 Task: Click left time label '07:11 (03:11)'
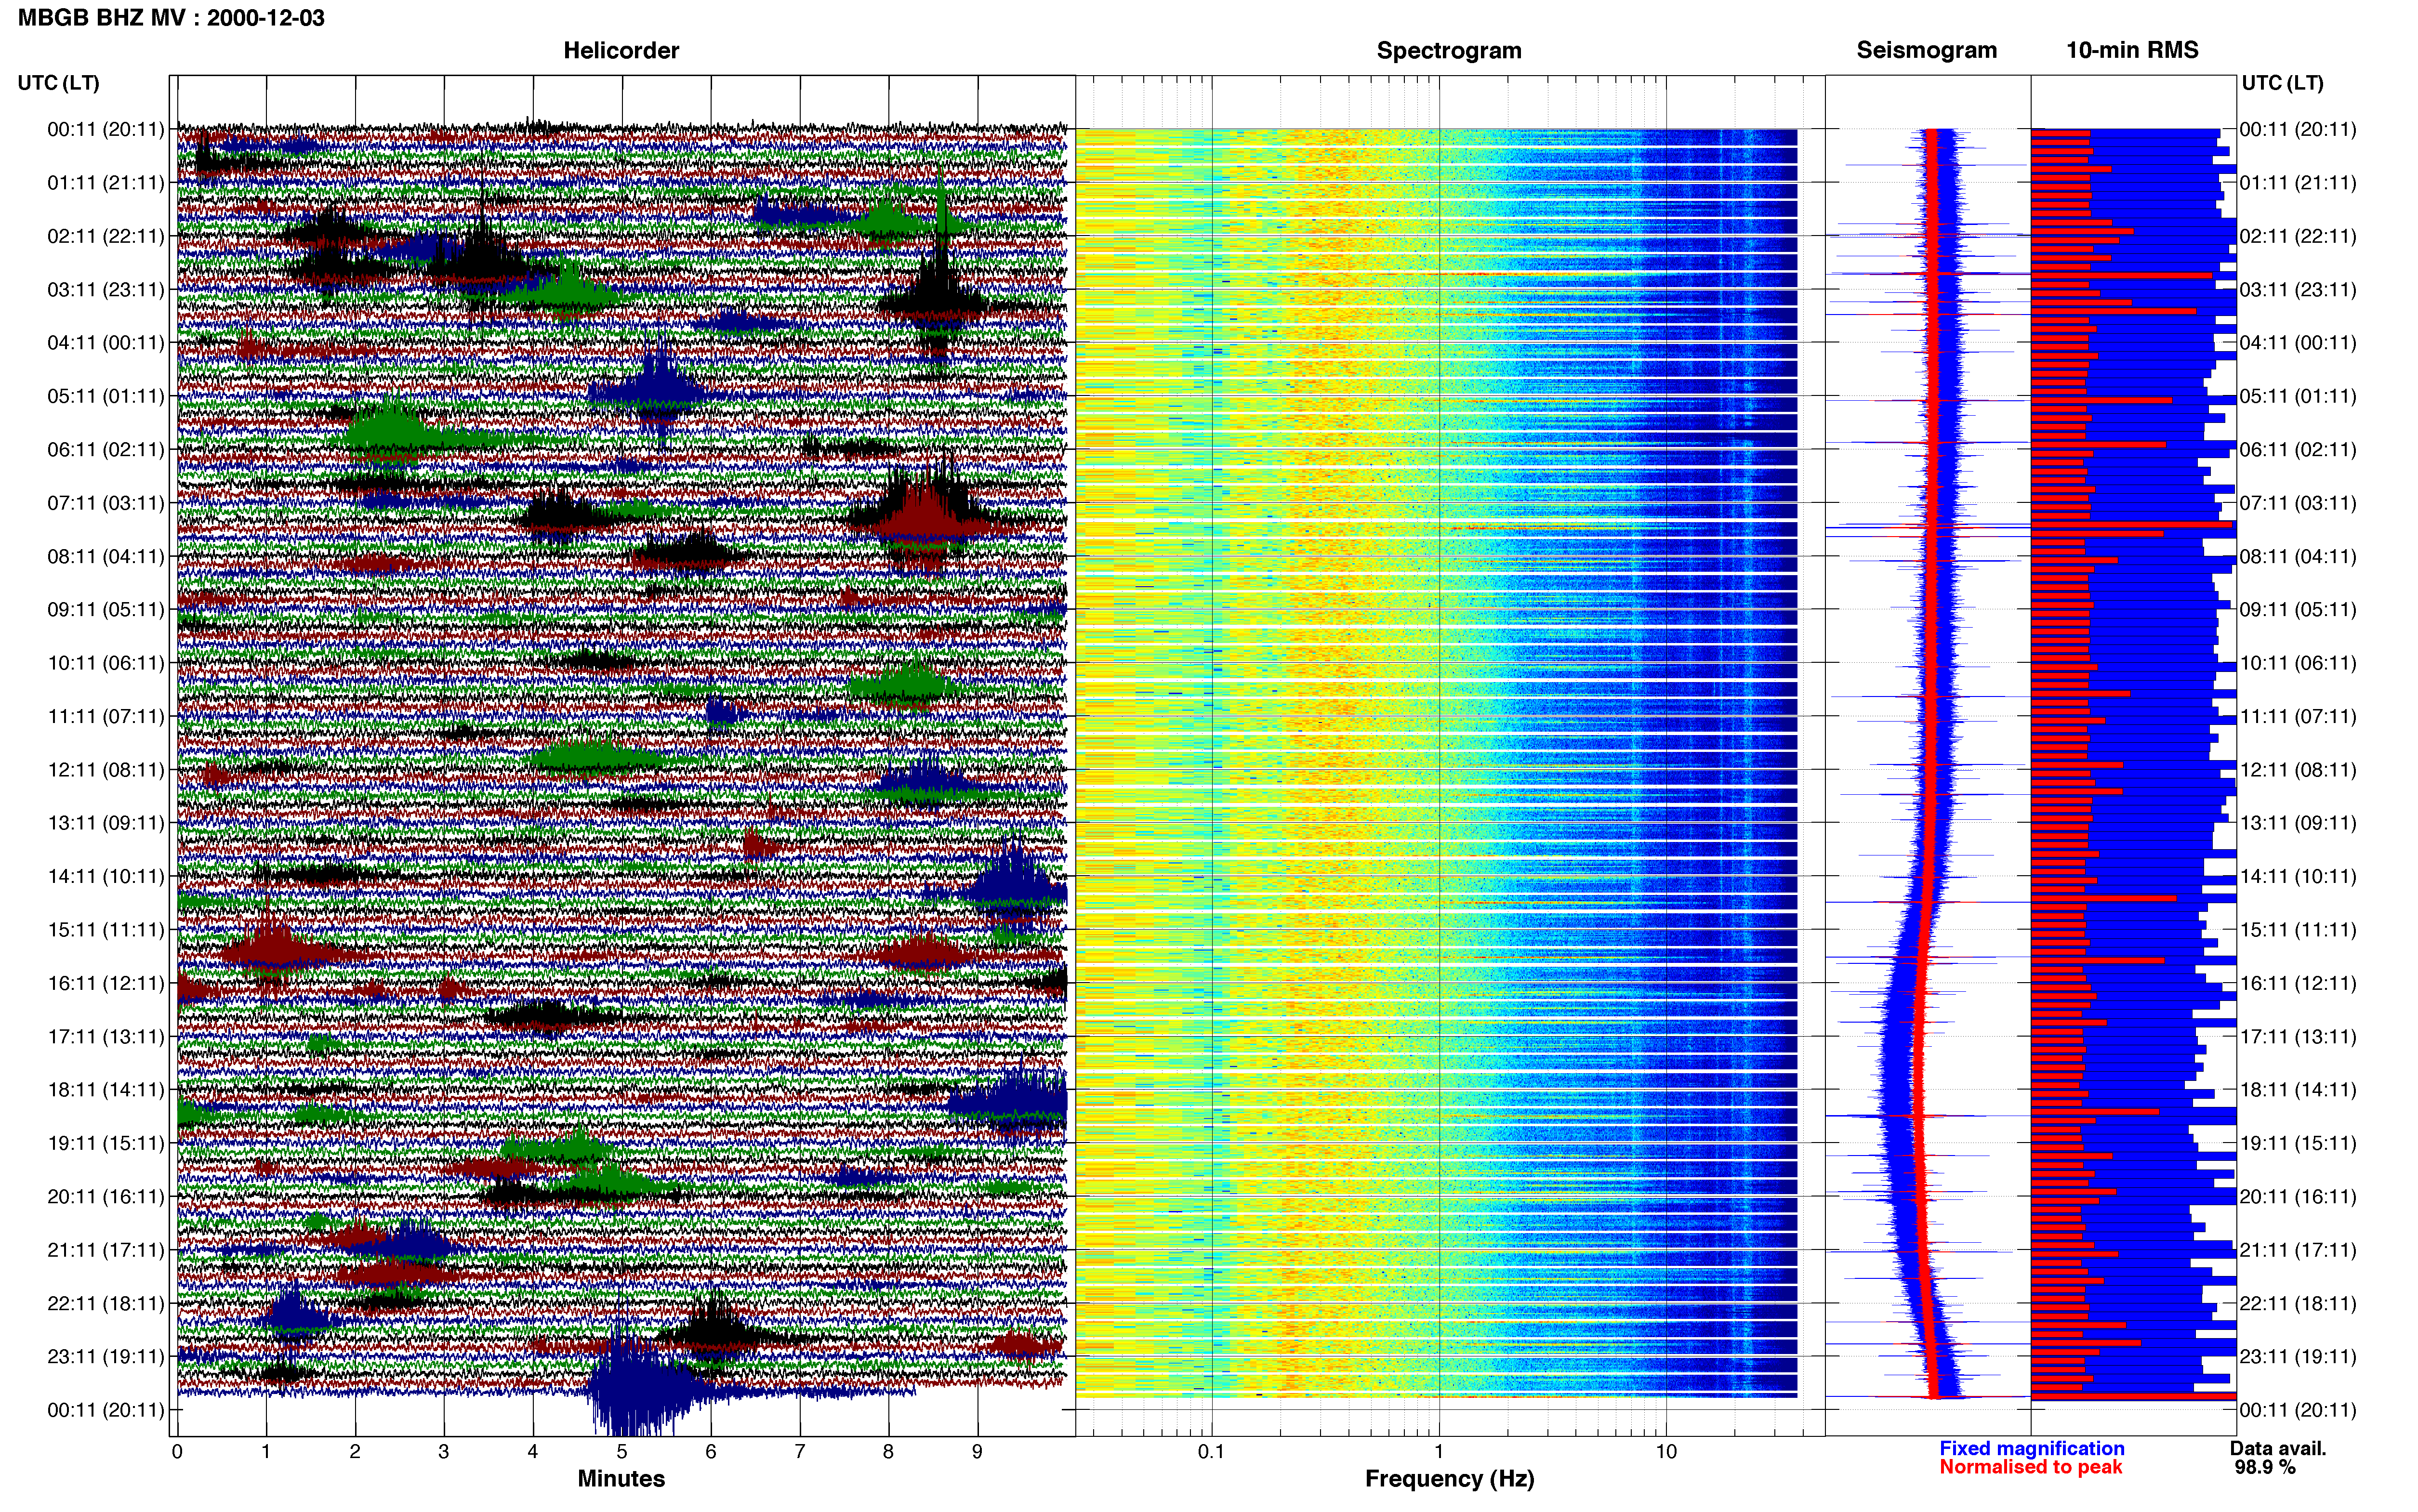(106, 503)
